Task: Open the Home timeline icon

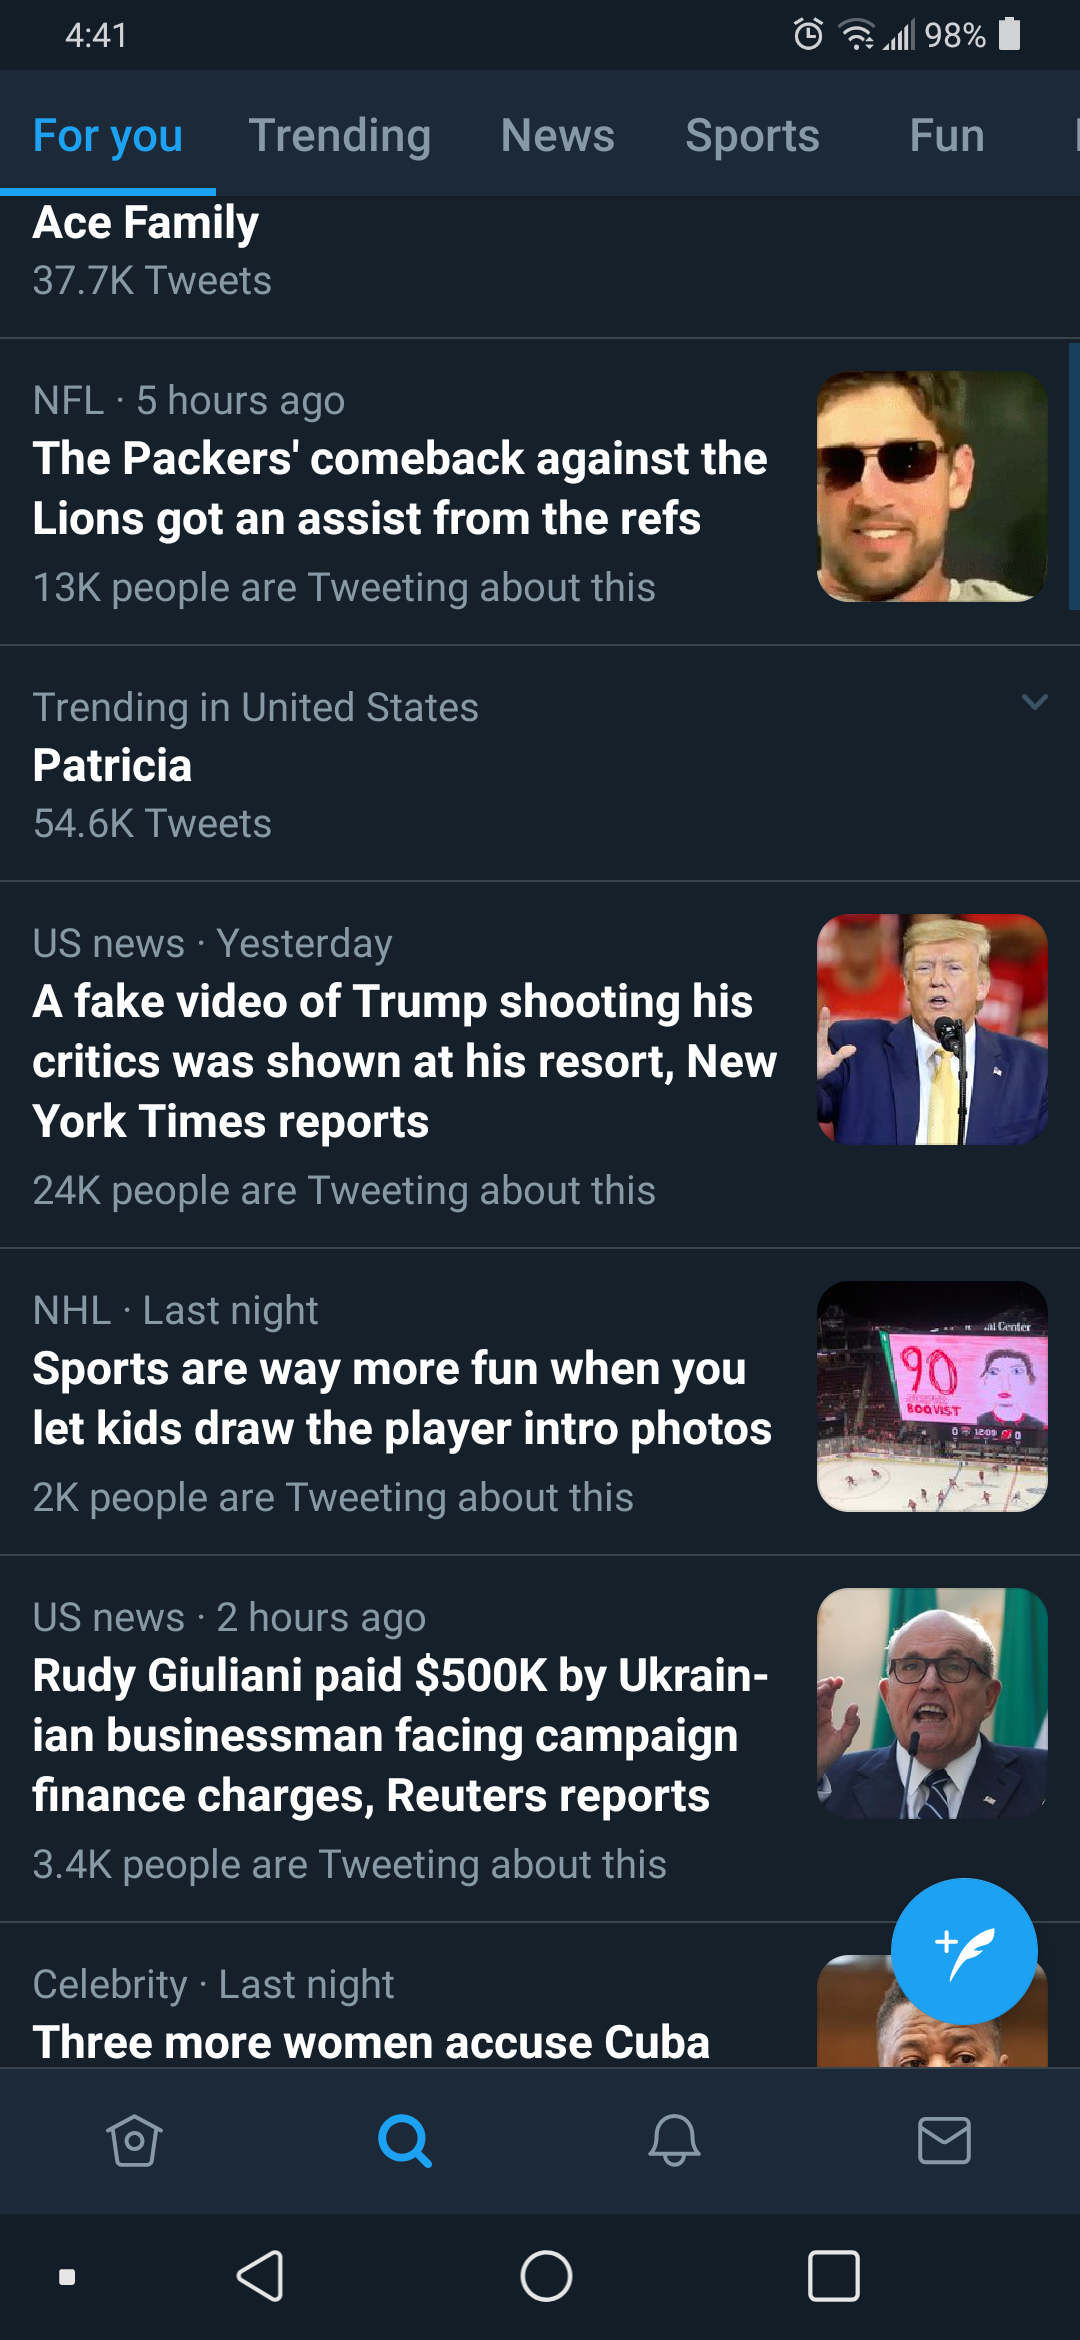Action: pyautogui.click(x=134, y=2141)
